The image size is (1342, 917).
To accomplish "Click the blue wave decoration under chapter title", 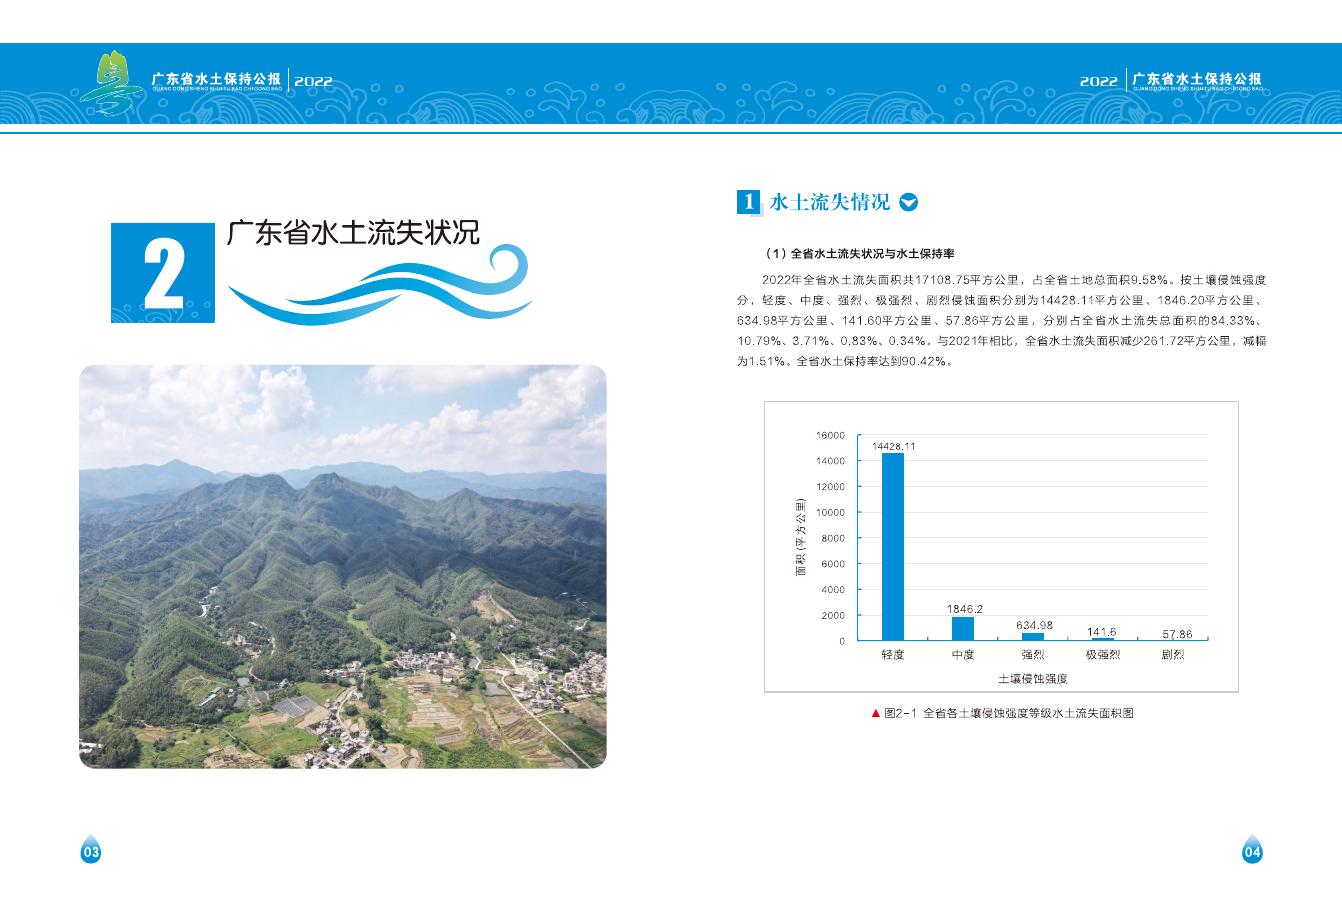I will [380, 285].
